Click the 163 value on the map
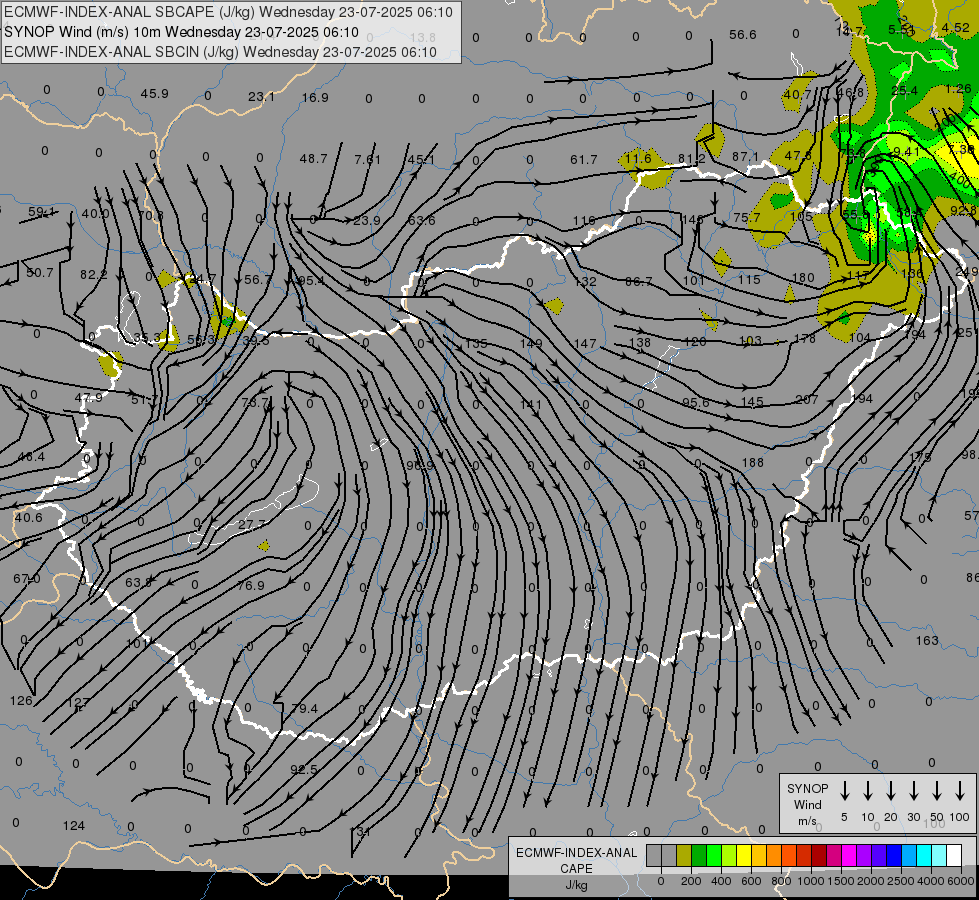The image size is (979, 900). [x=927, y=640]
